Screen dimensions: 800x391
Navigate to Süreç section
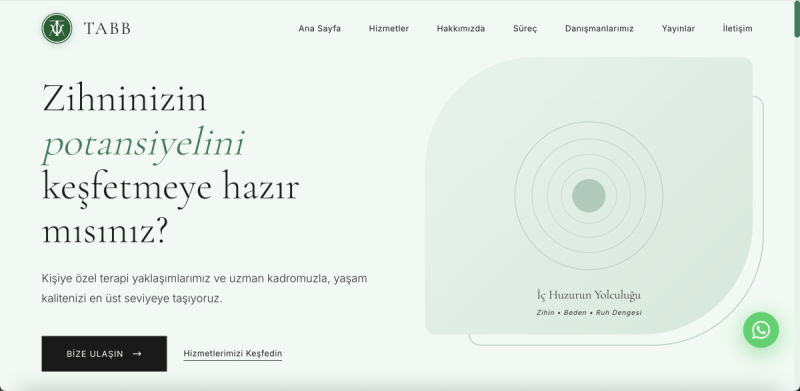point(525,29)
